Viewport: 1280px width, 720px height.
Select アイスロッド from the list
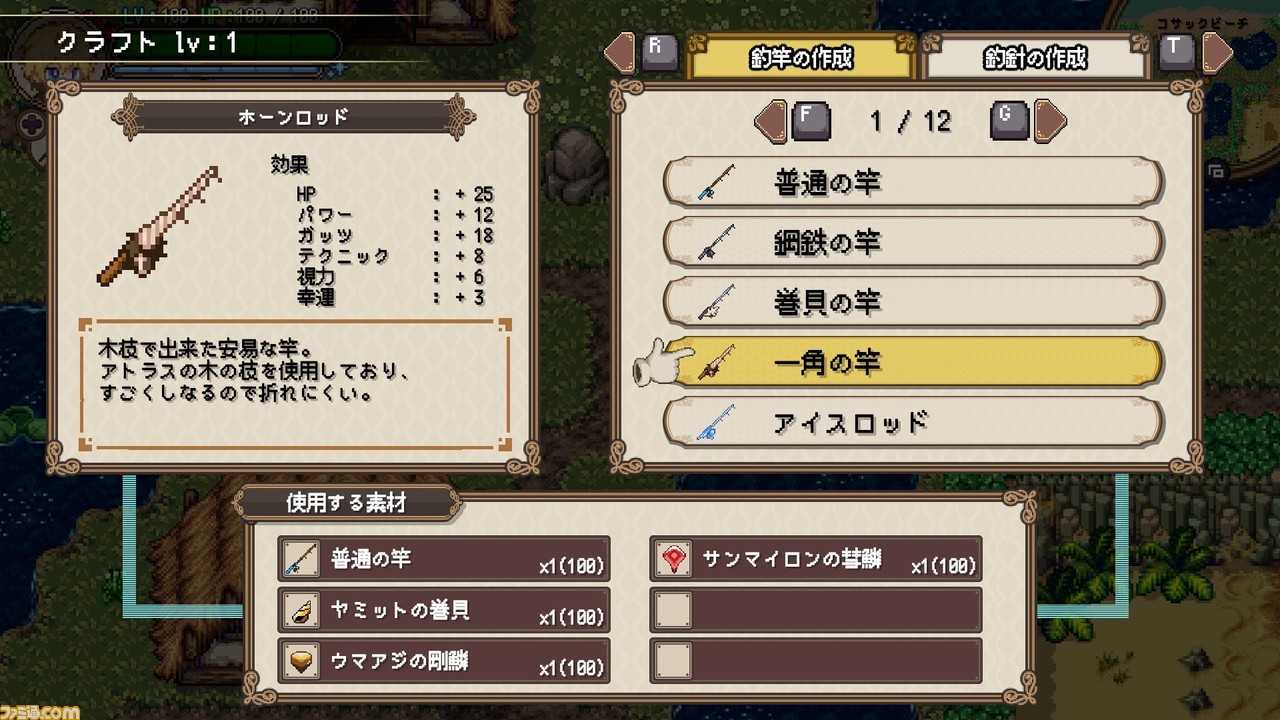click(913, 422)
